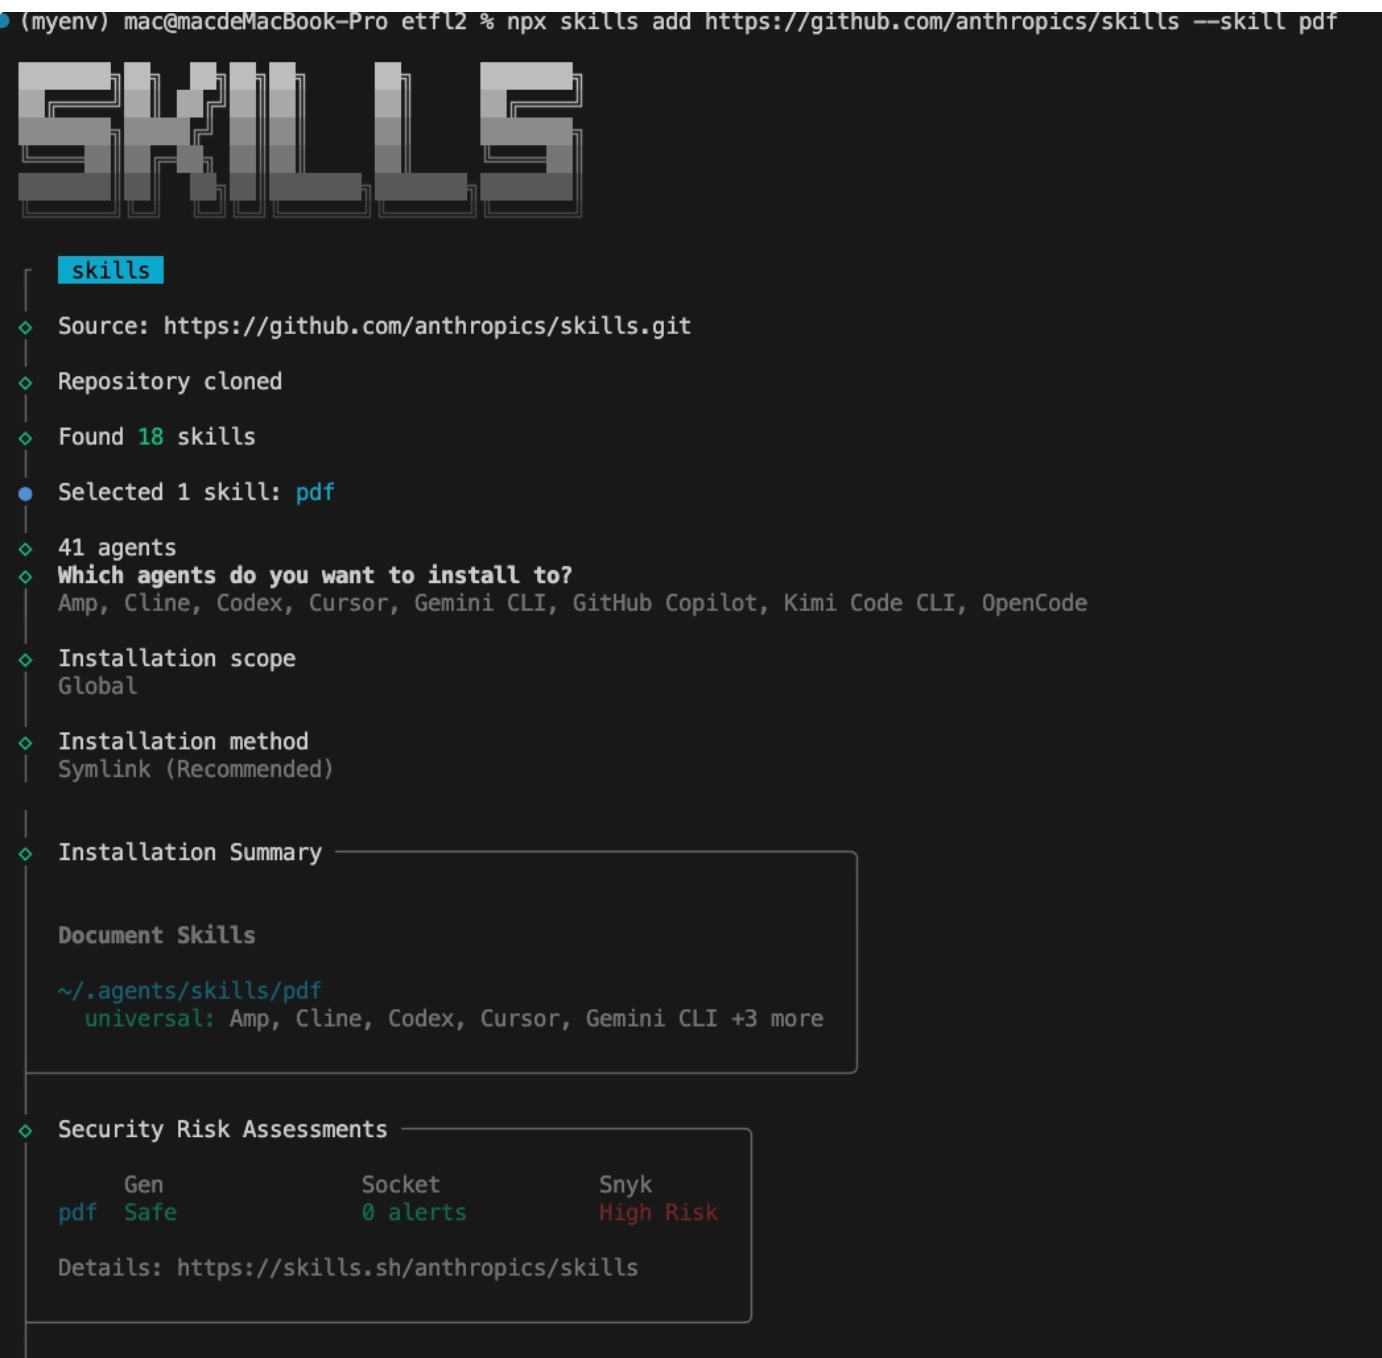
Task: Select the "Installation scope" heading
Action: pos(177,659)
